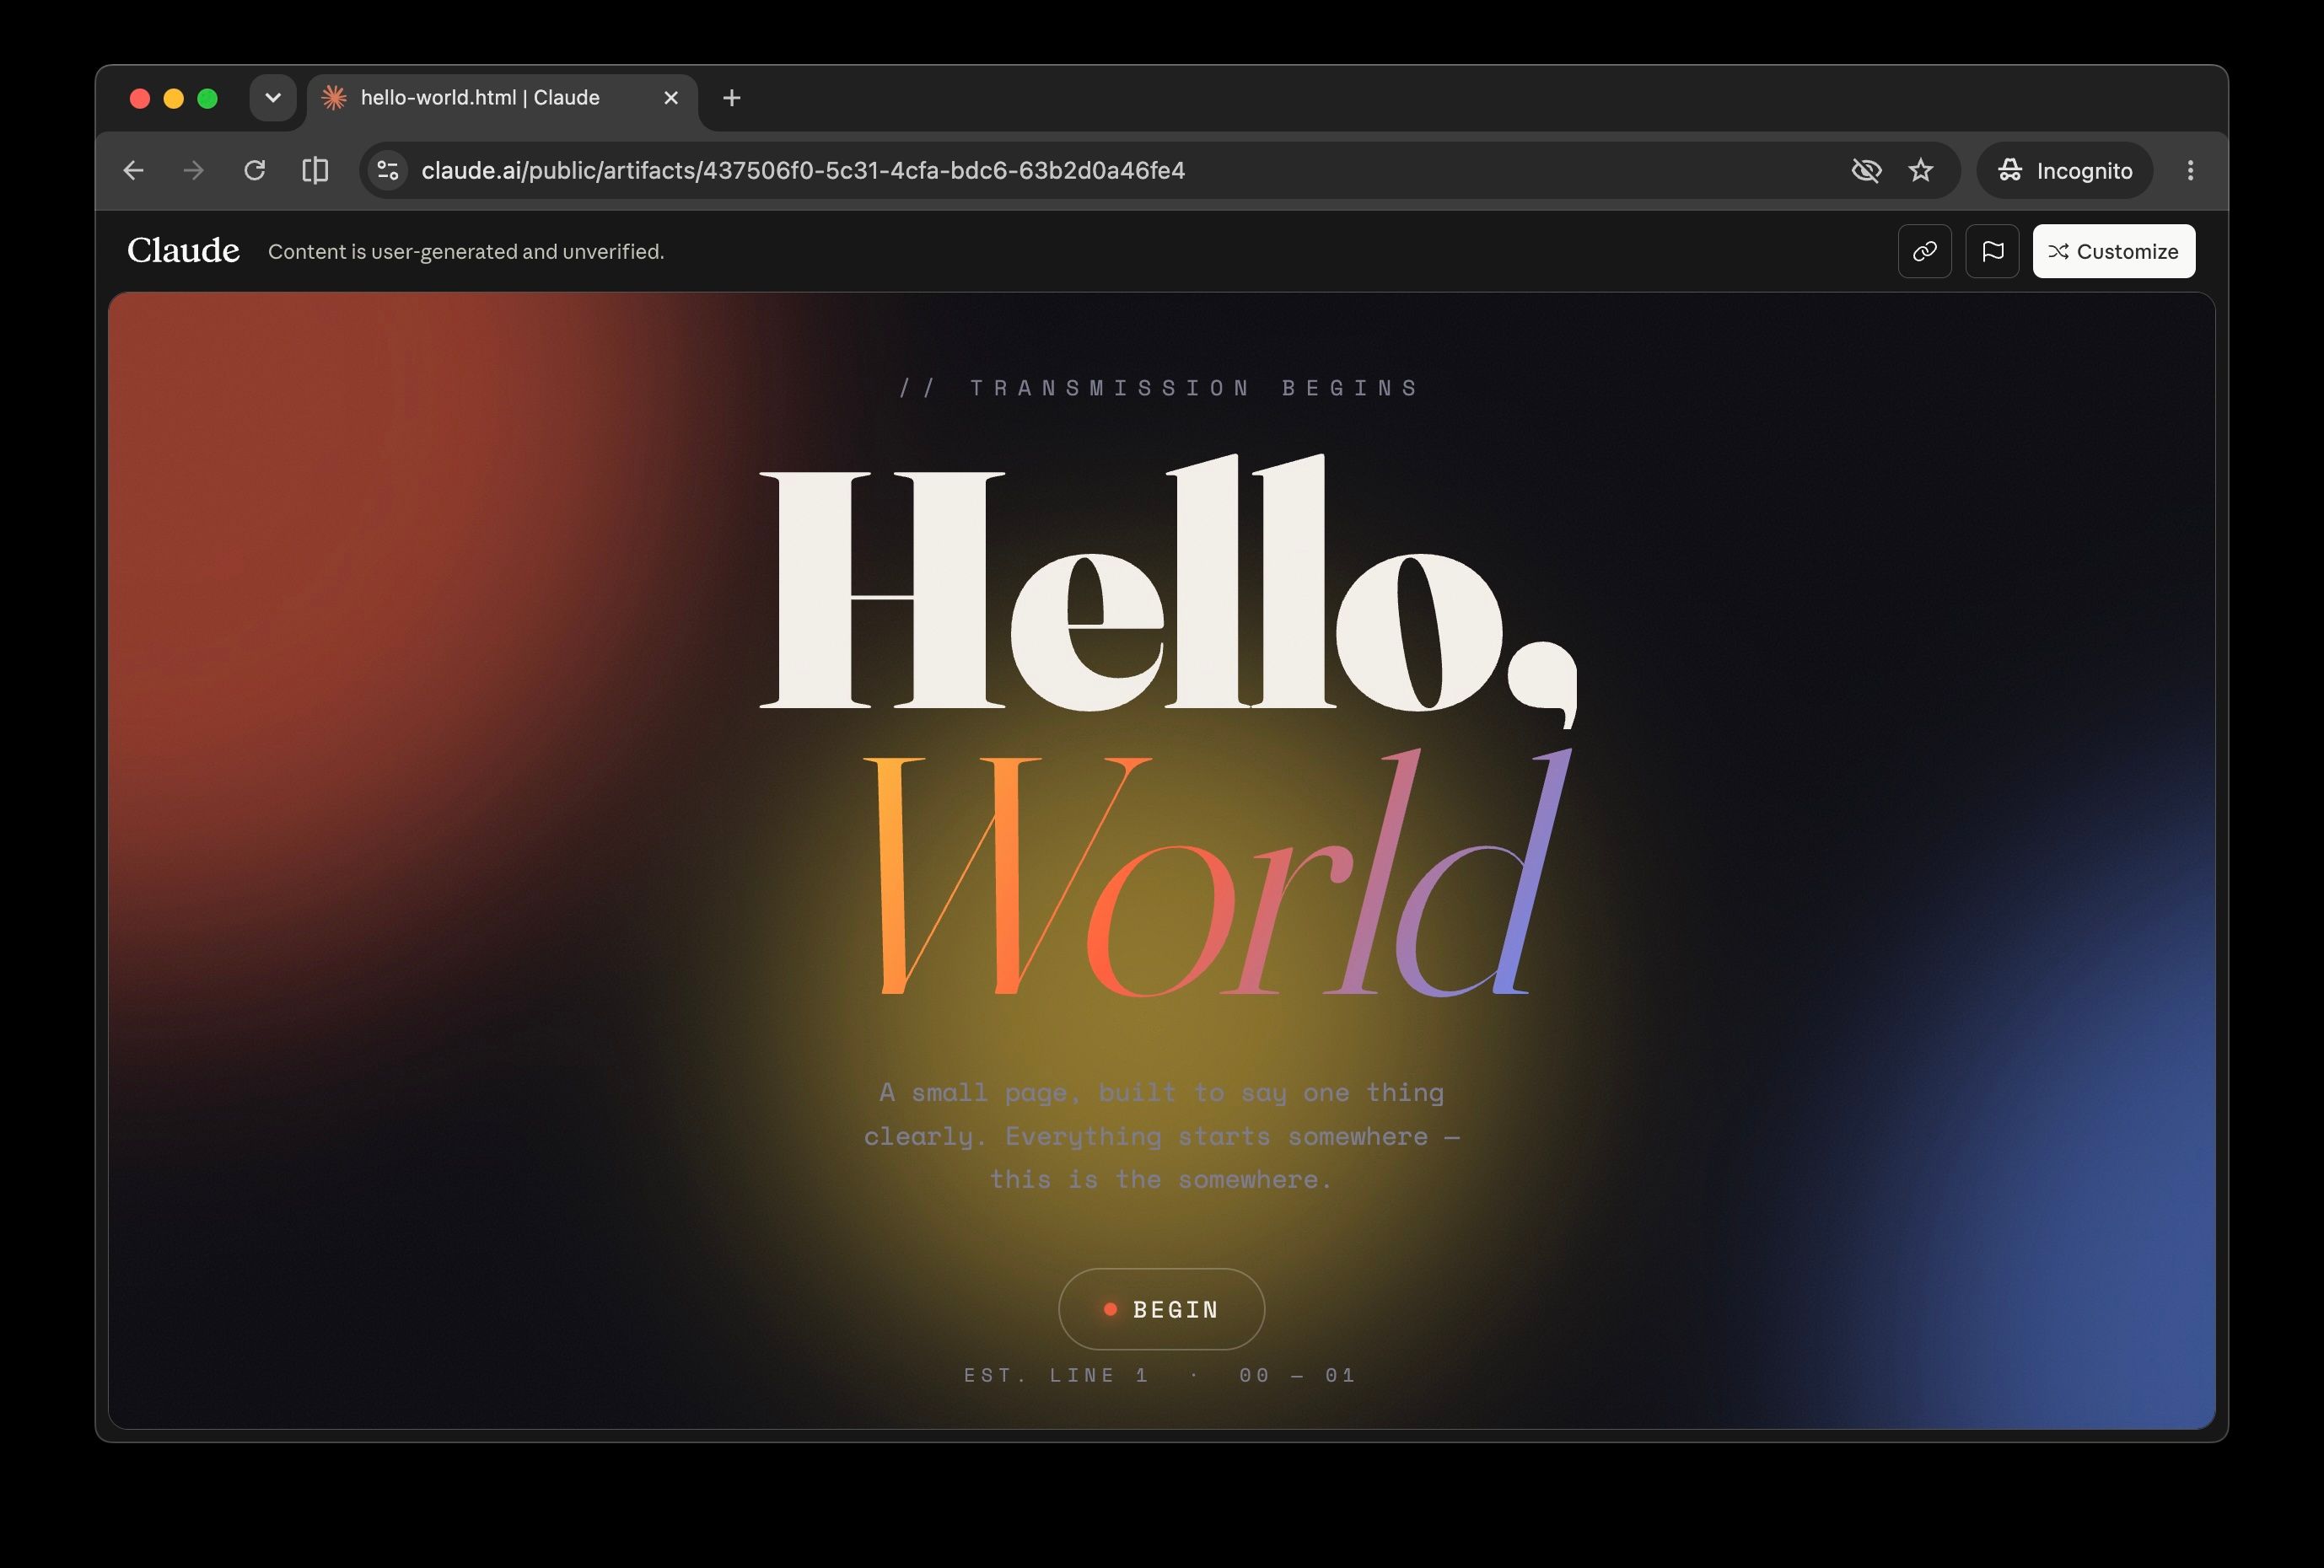
Task: Click the browser forward arrow
Action: [x=194, y=170]
